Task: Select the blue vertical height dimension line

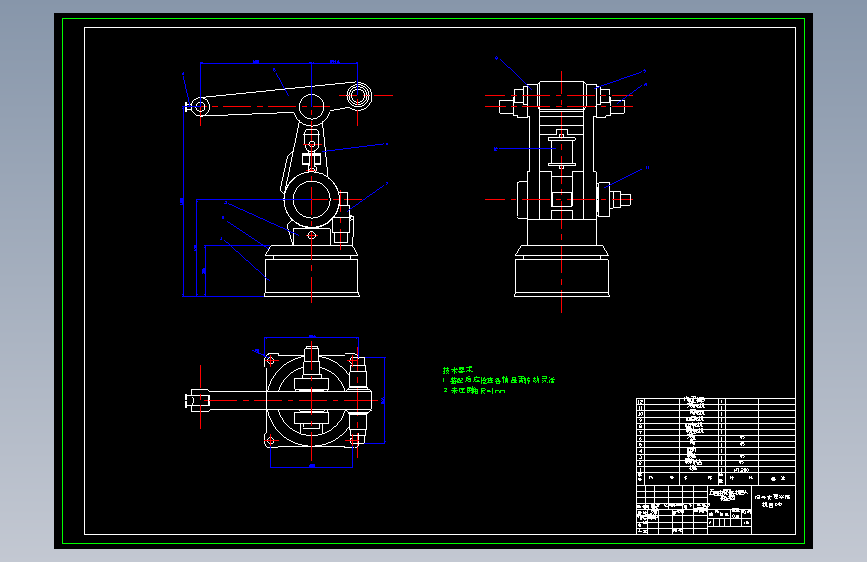Action: [183, 199]
